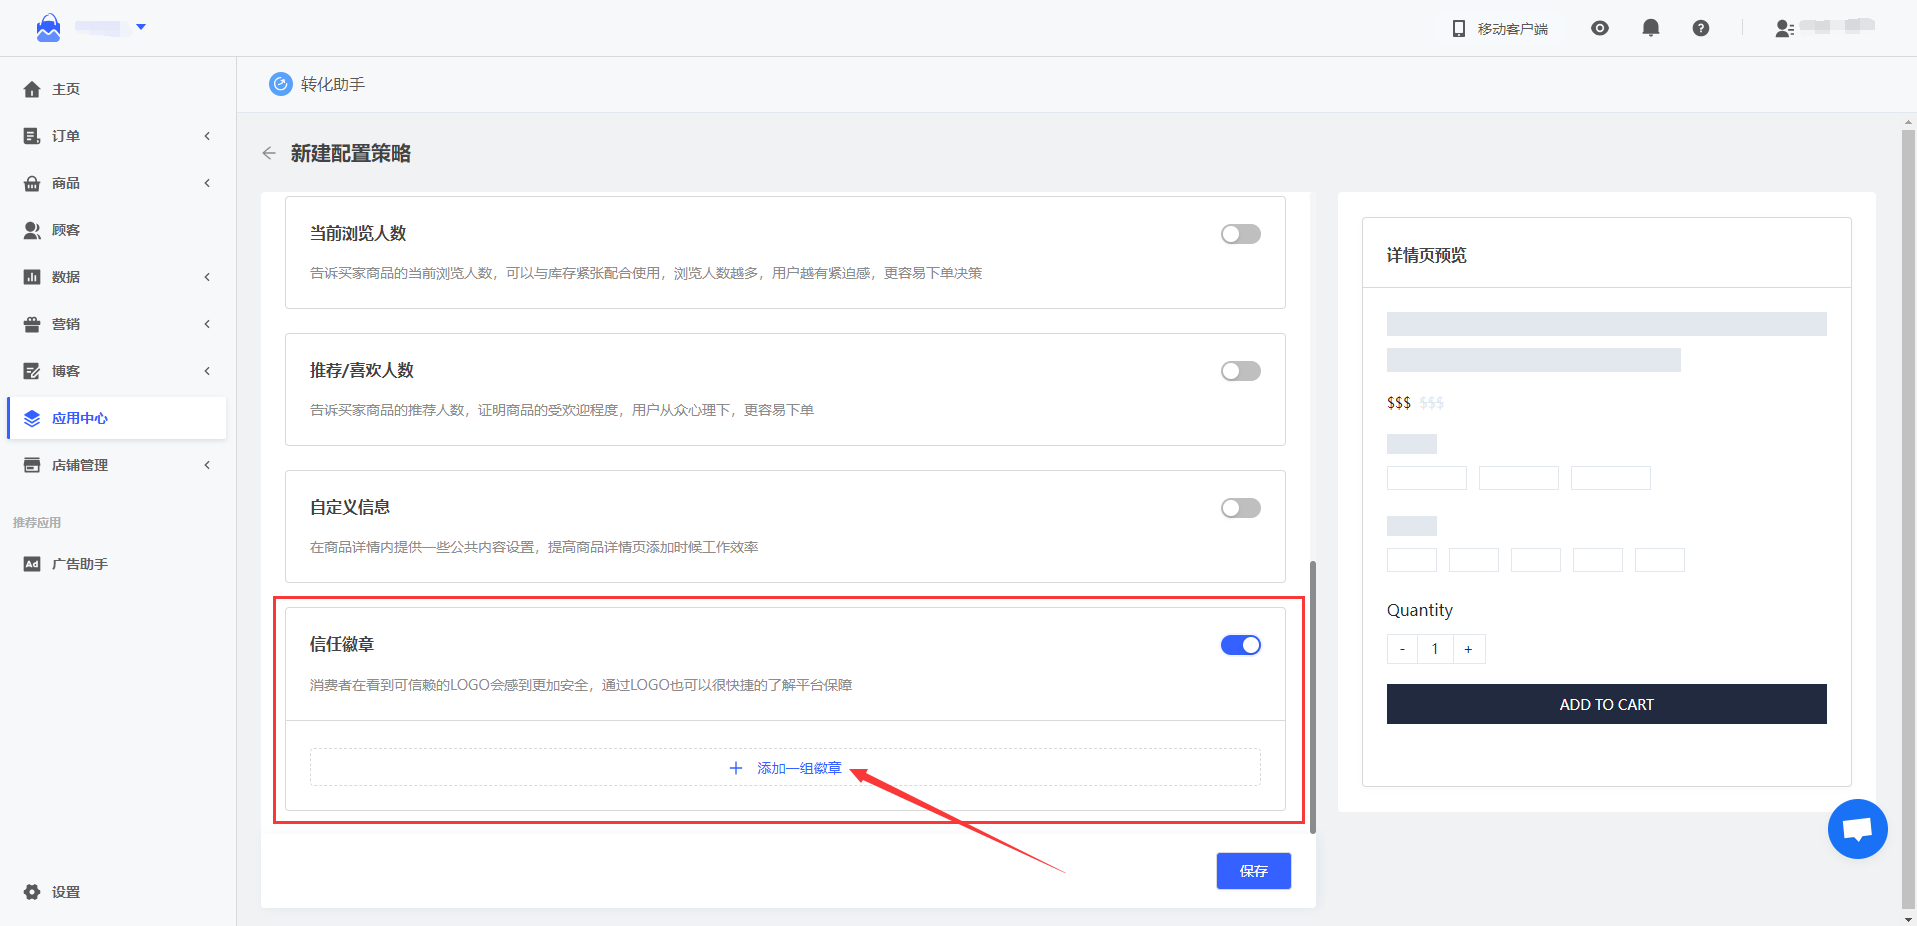Viewport: 1917px width, 926px height.
Task: Turn on the 自定义信息 switch
Action: [x=1240, y=508]
